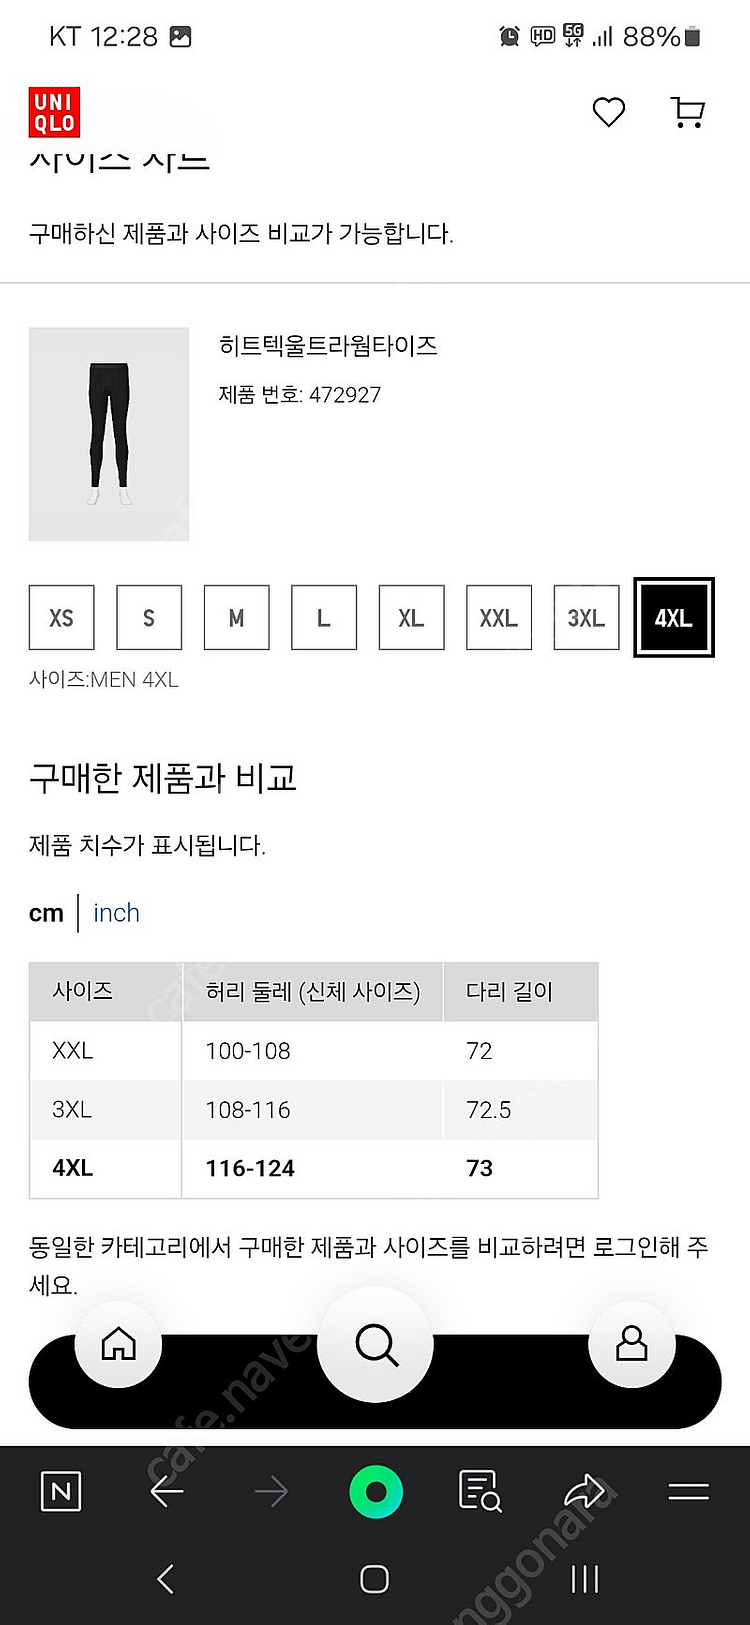Screen dimensions: 750x1625
Task: Open the share icon in browser toolbar
Action: [584, 1490]
